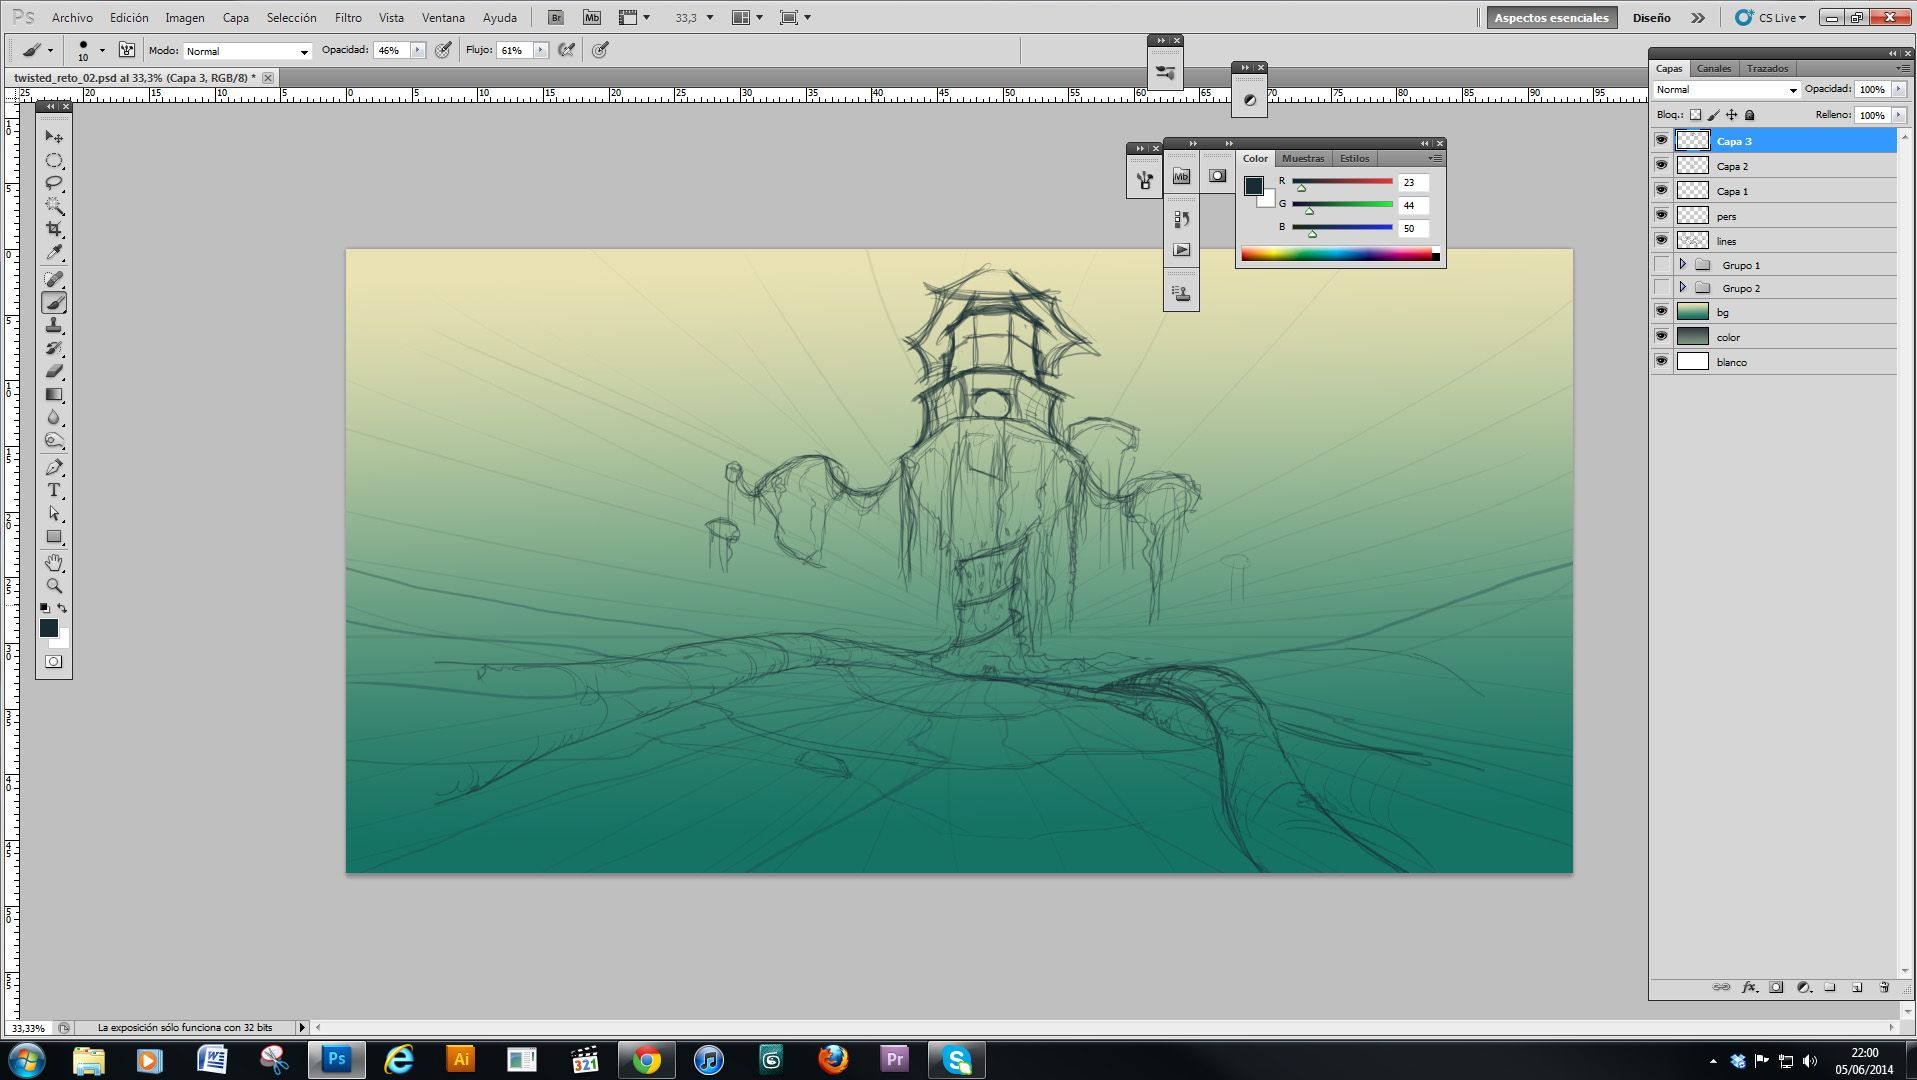The image size is (1917, 1080).
Task: Select the Crop tool
Action: (54, 229)
